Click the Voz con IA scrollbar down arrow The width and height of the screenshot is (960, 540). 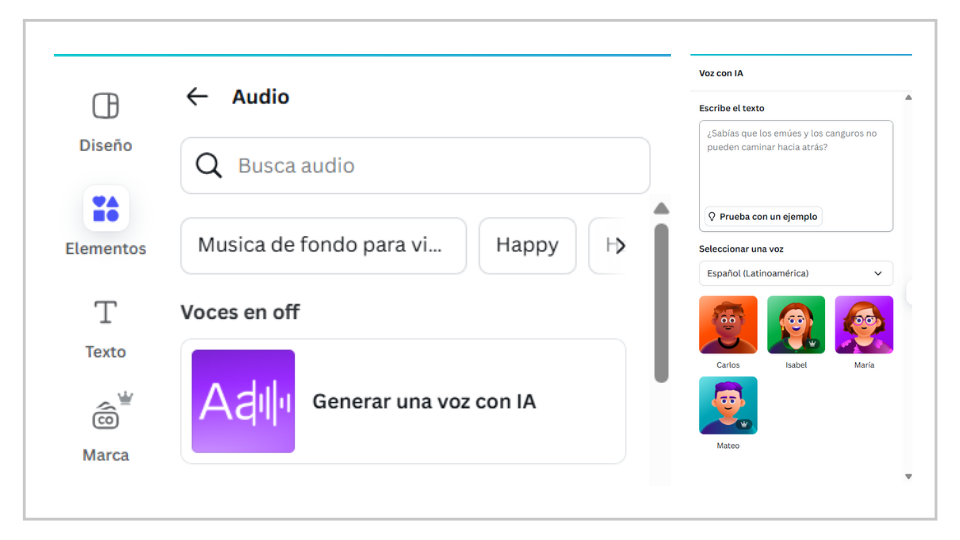click(x=909, y=476)
